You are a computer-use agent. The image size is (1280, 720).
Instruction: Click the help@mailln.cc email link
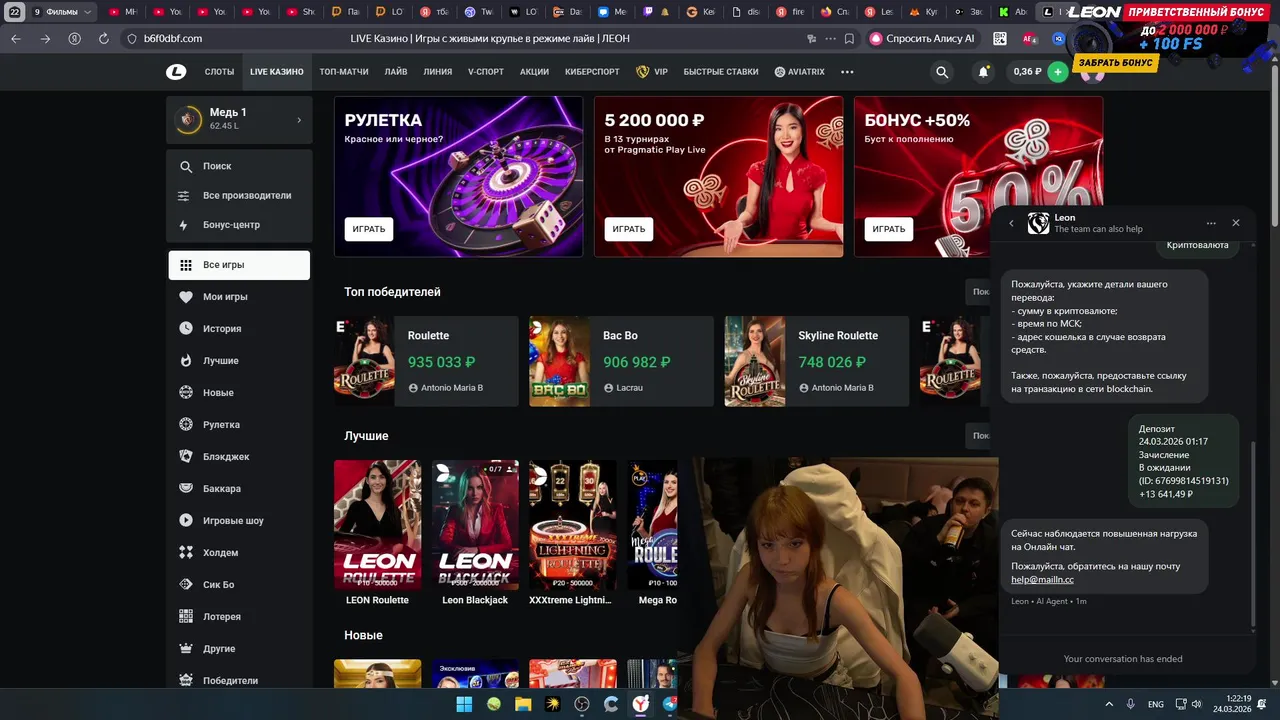pos(1042,579)
